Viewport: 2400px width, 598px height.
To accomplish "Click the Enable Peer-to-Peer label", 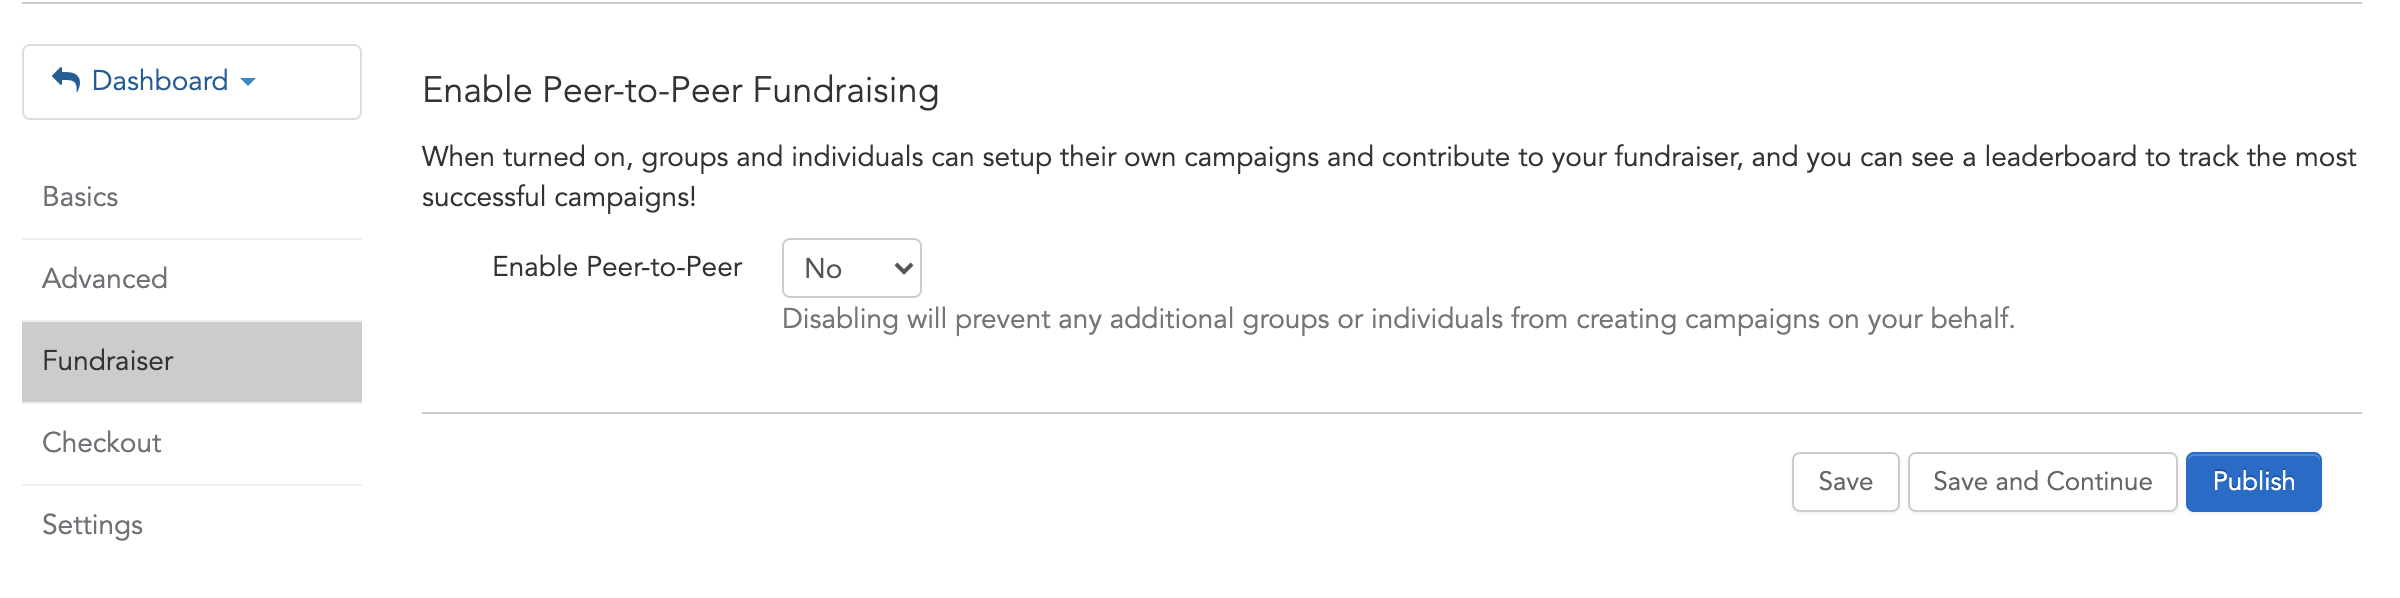I will coord(617,267).
